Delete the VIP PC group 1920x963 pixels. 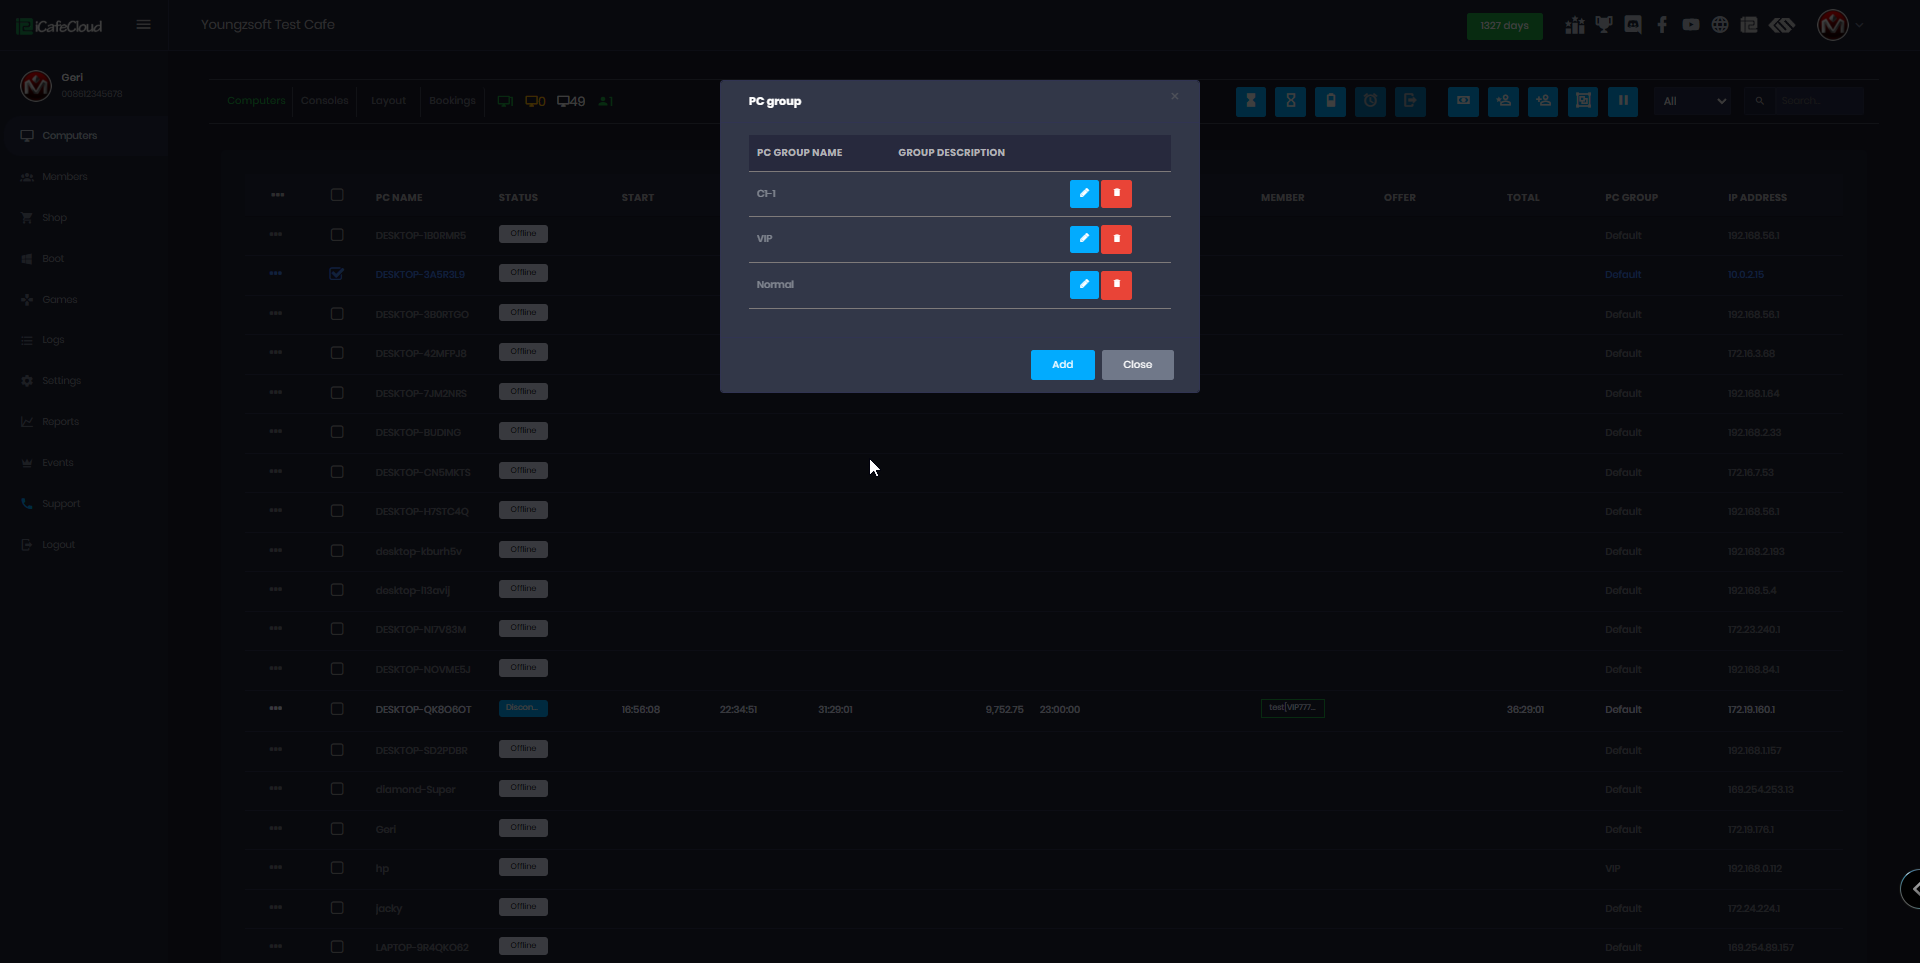pos(1116,239)
